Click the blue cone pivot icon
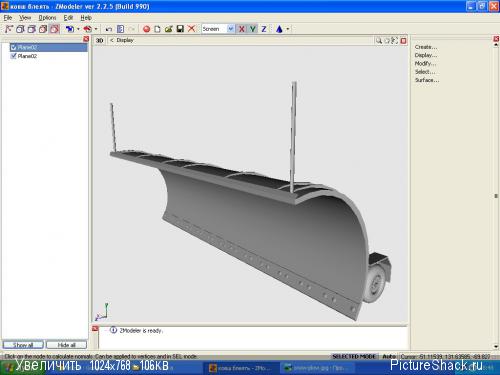This screenshot has width=500, height=375. coord(279,29)
